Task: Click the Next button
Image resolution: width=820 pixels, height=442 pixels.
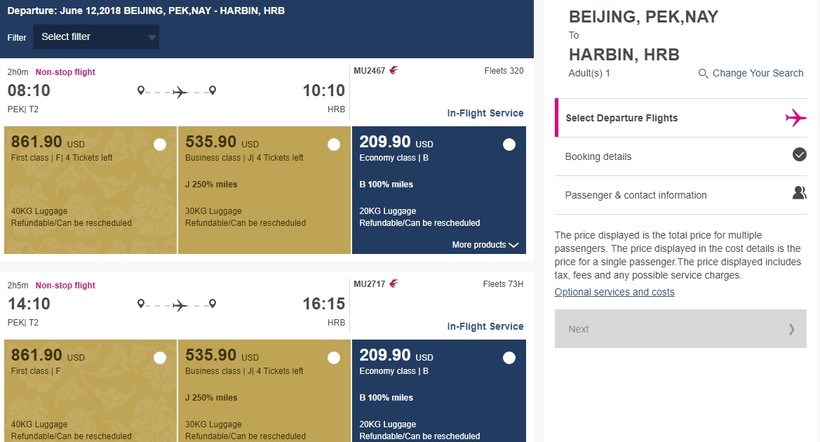Action: pos(680,329)
